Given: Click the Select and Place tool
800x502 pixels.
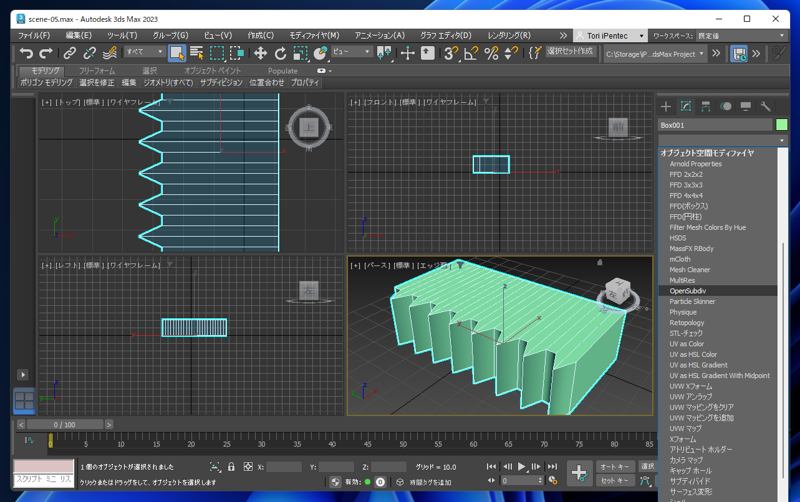Looking at the screenshot, I should tap(320, 53).
